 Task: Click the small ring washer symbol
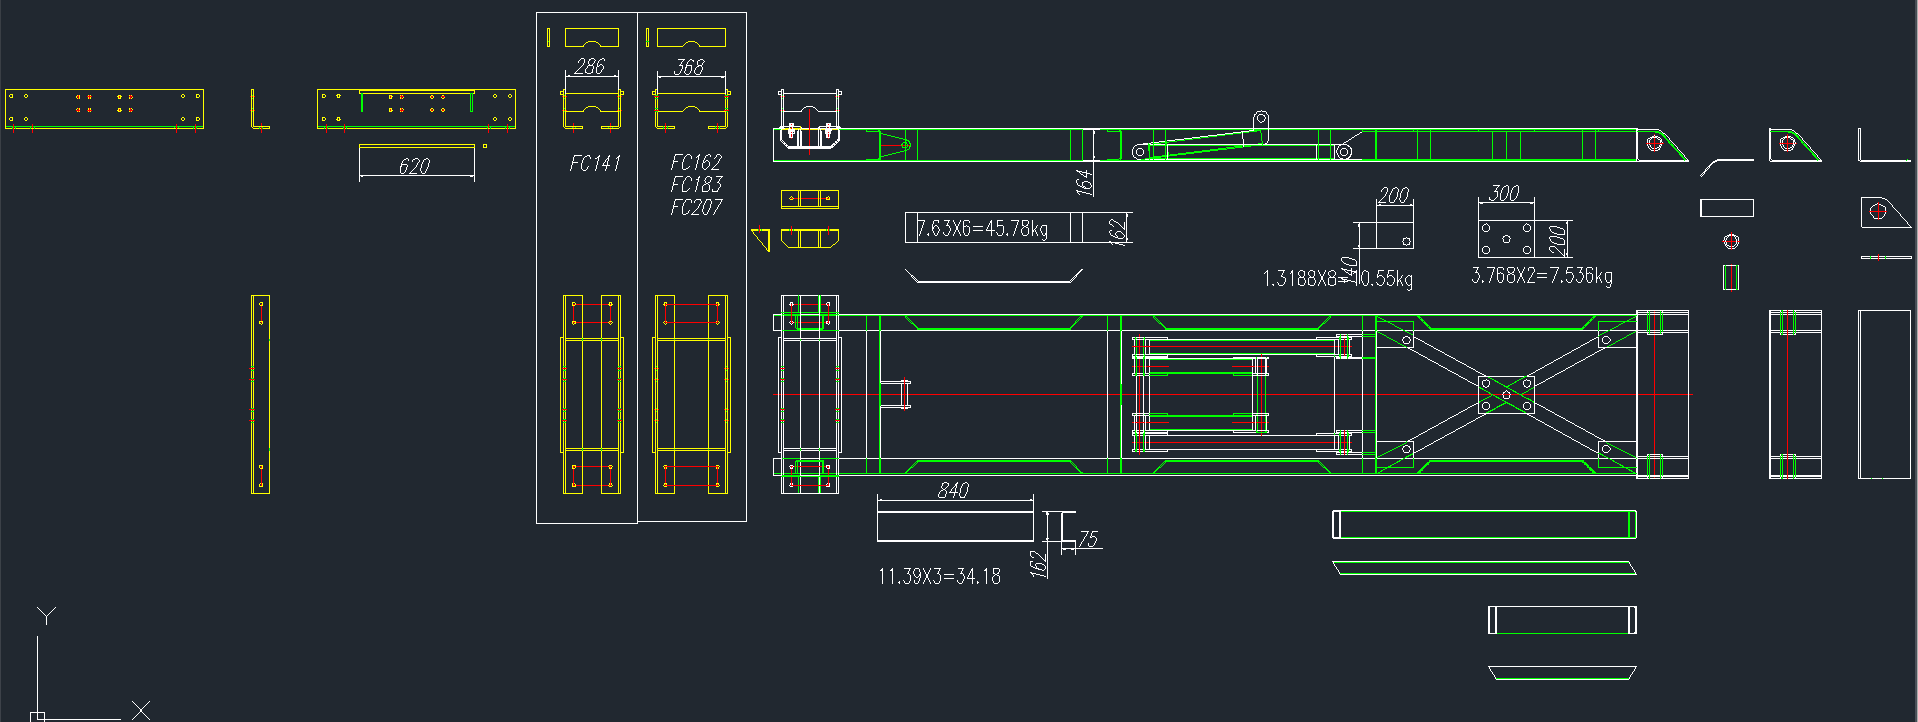click(1731, 241)
